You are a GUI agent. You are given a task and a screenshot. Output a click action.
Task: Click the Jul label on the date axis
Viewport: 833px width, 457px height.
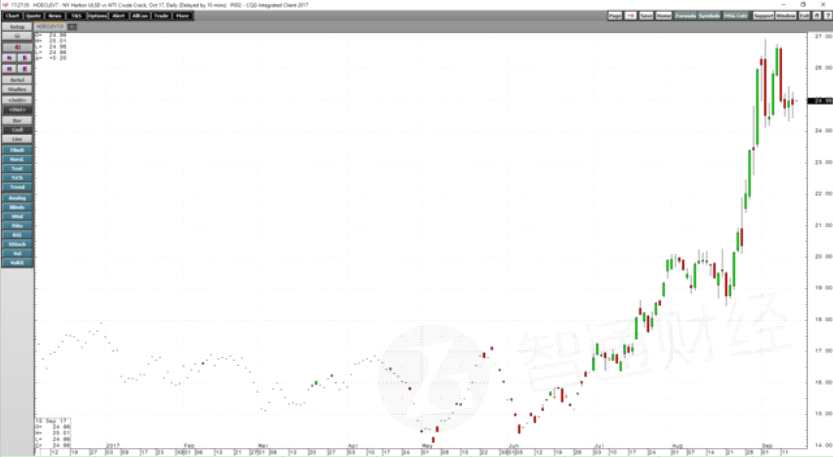click(x=599, y=446)
